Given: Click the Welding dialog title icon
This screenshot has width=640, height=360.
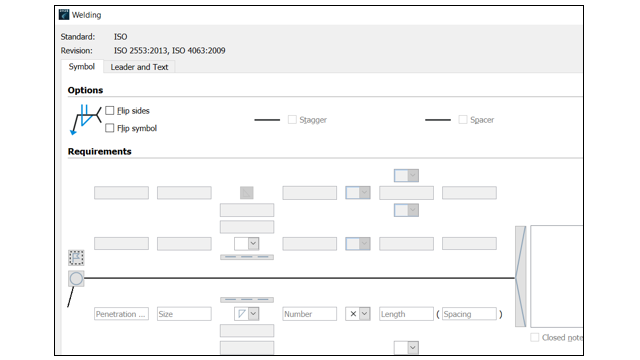Looking at the screenshot, I should click(64, 15).
